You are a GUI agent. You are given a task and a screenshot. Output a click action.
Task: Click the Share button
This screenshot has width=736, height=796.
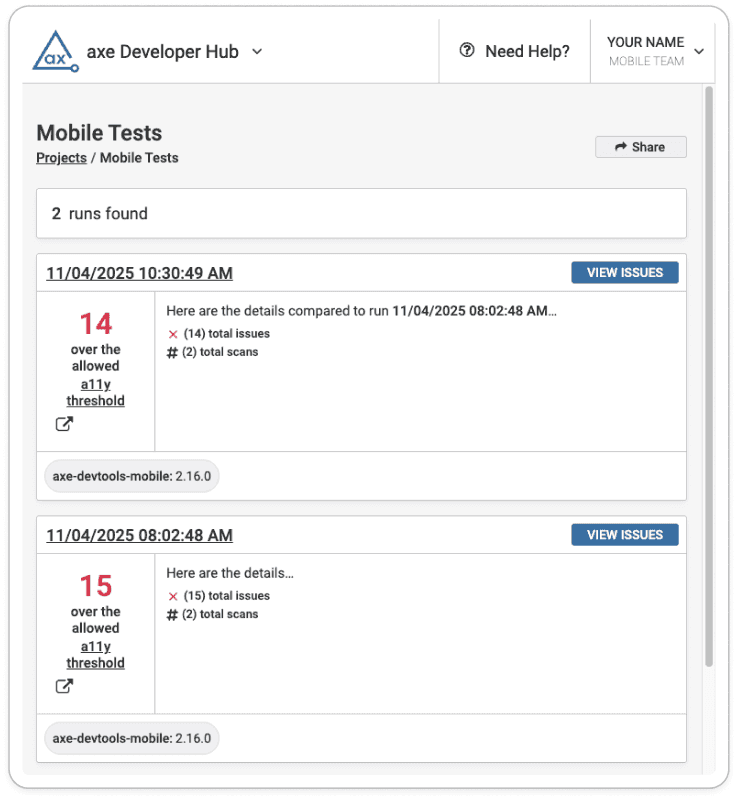(641, 147)
